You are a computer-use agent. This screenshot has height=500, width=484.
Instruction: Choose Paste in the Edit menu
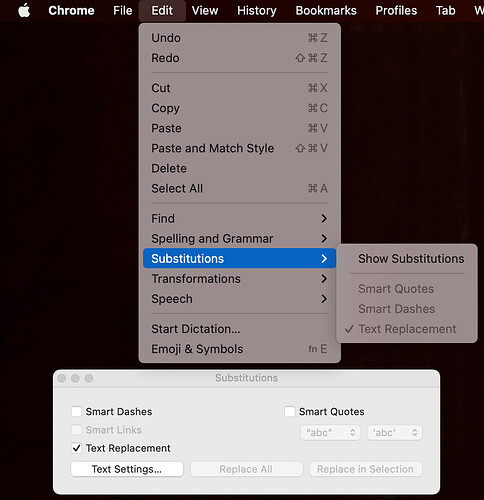pyautogui.click(x=239, y=128)
